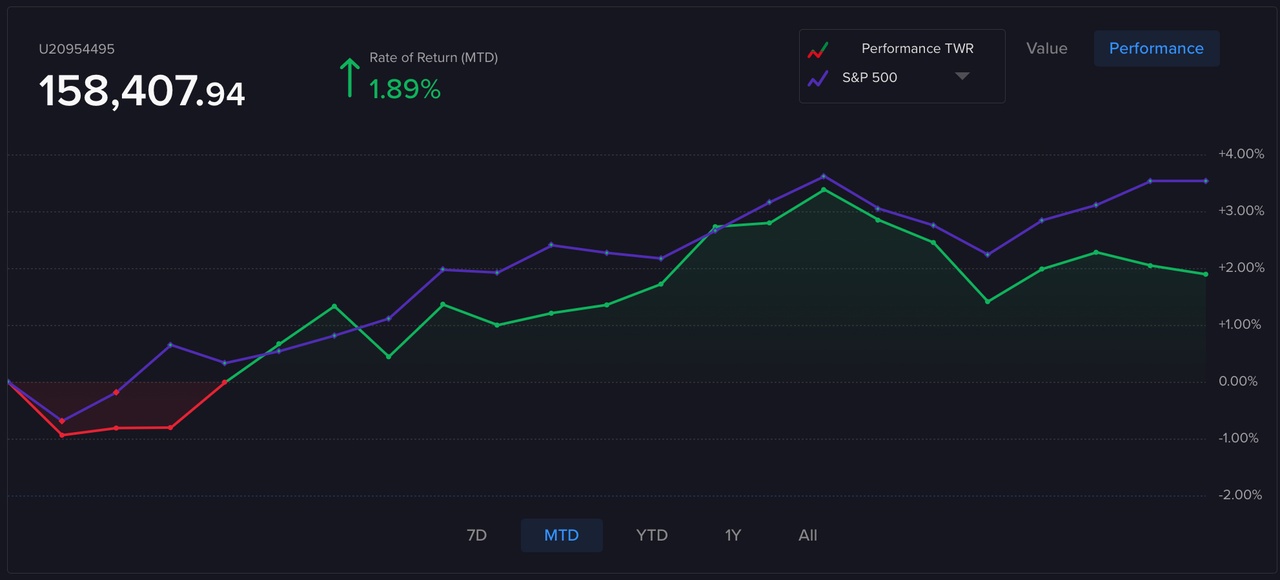1280x580 pixels.
Task: Expand the benchmark legend dropdown arrow
Action: point(962,76)
